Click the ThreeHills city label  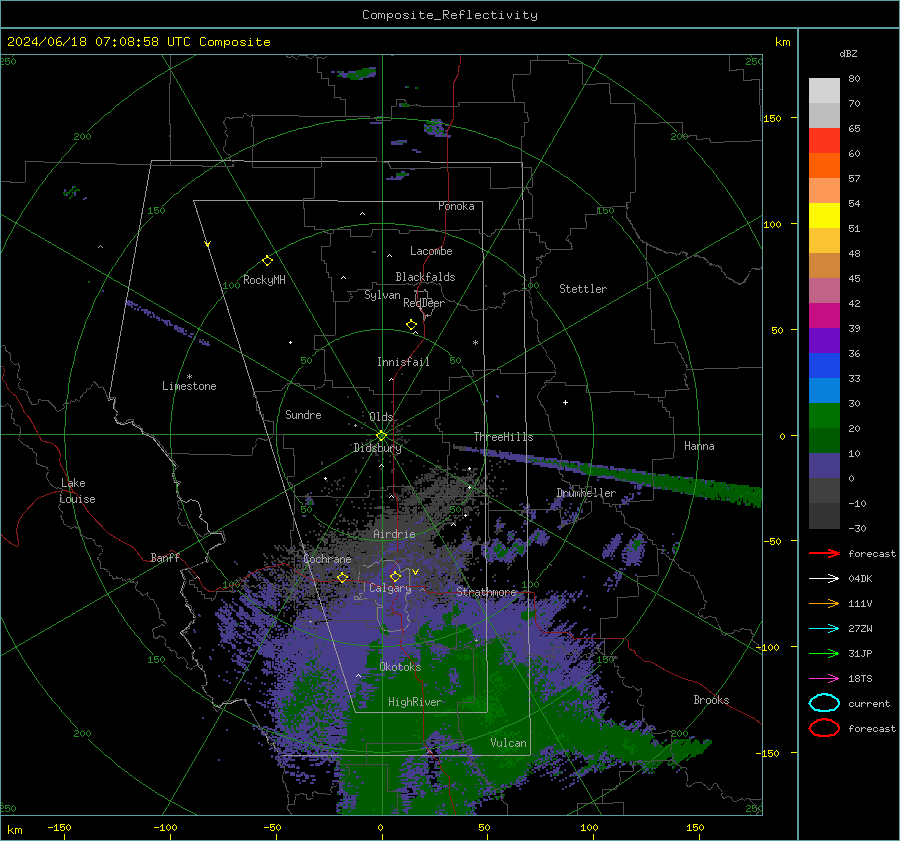tap(503, 437)
